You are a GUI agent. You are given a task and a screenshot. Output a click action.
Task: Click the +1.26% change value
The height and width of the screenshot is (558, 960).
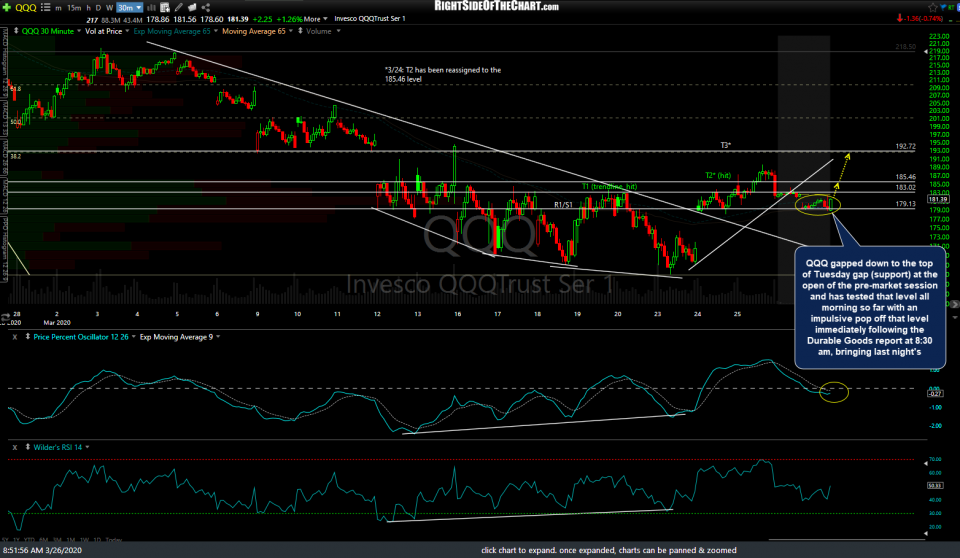pos(289,19)
